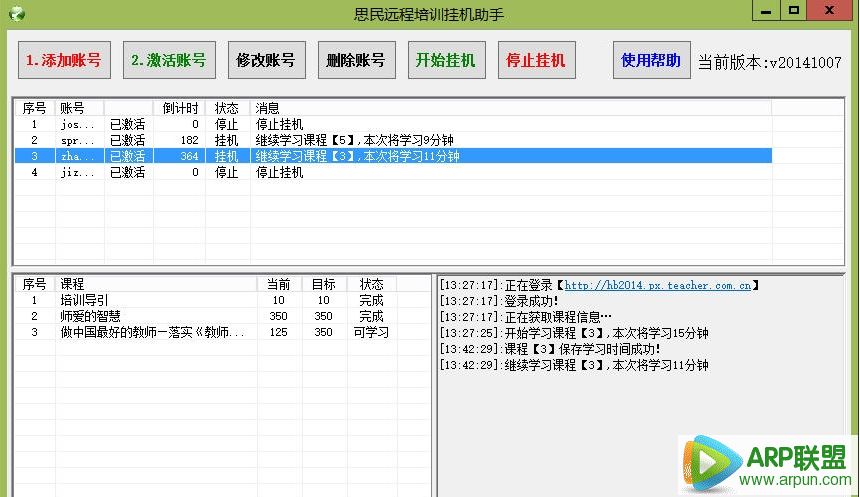860x497 pixels.
Task: Click the 倒计时 column header
Action: click(x=179, y=108)
